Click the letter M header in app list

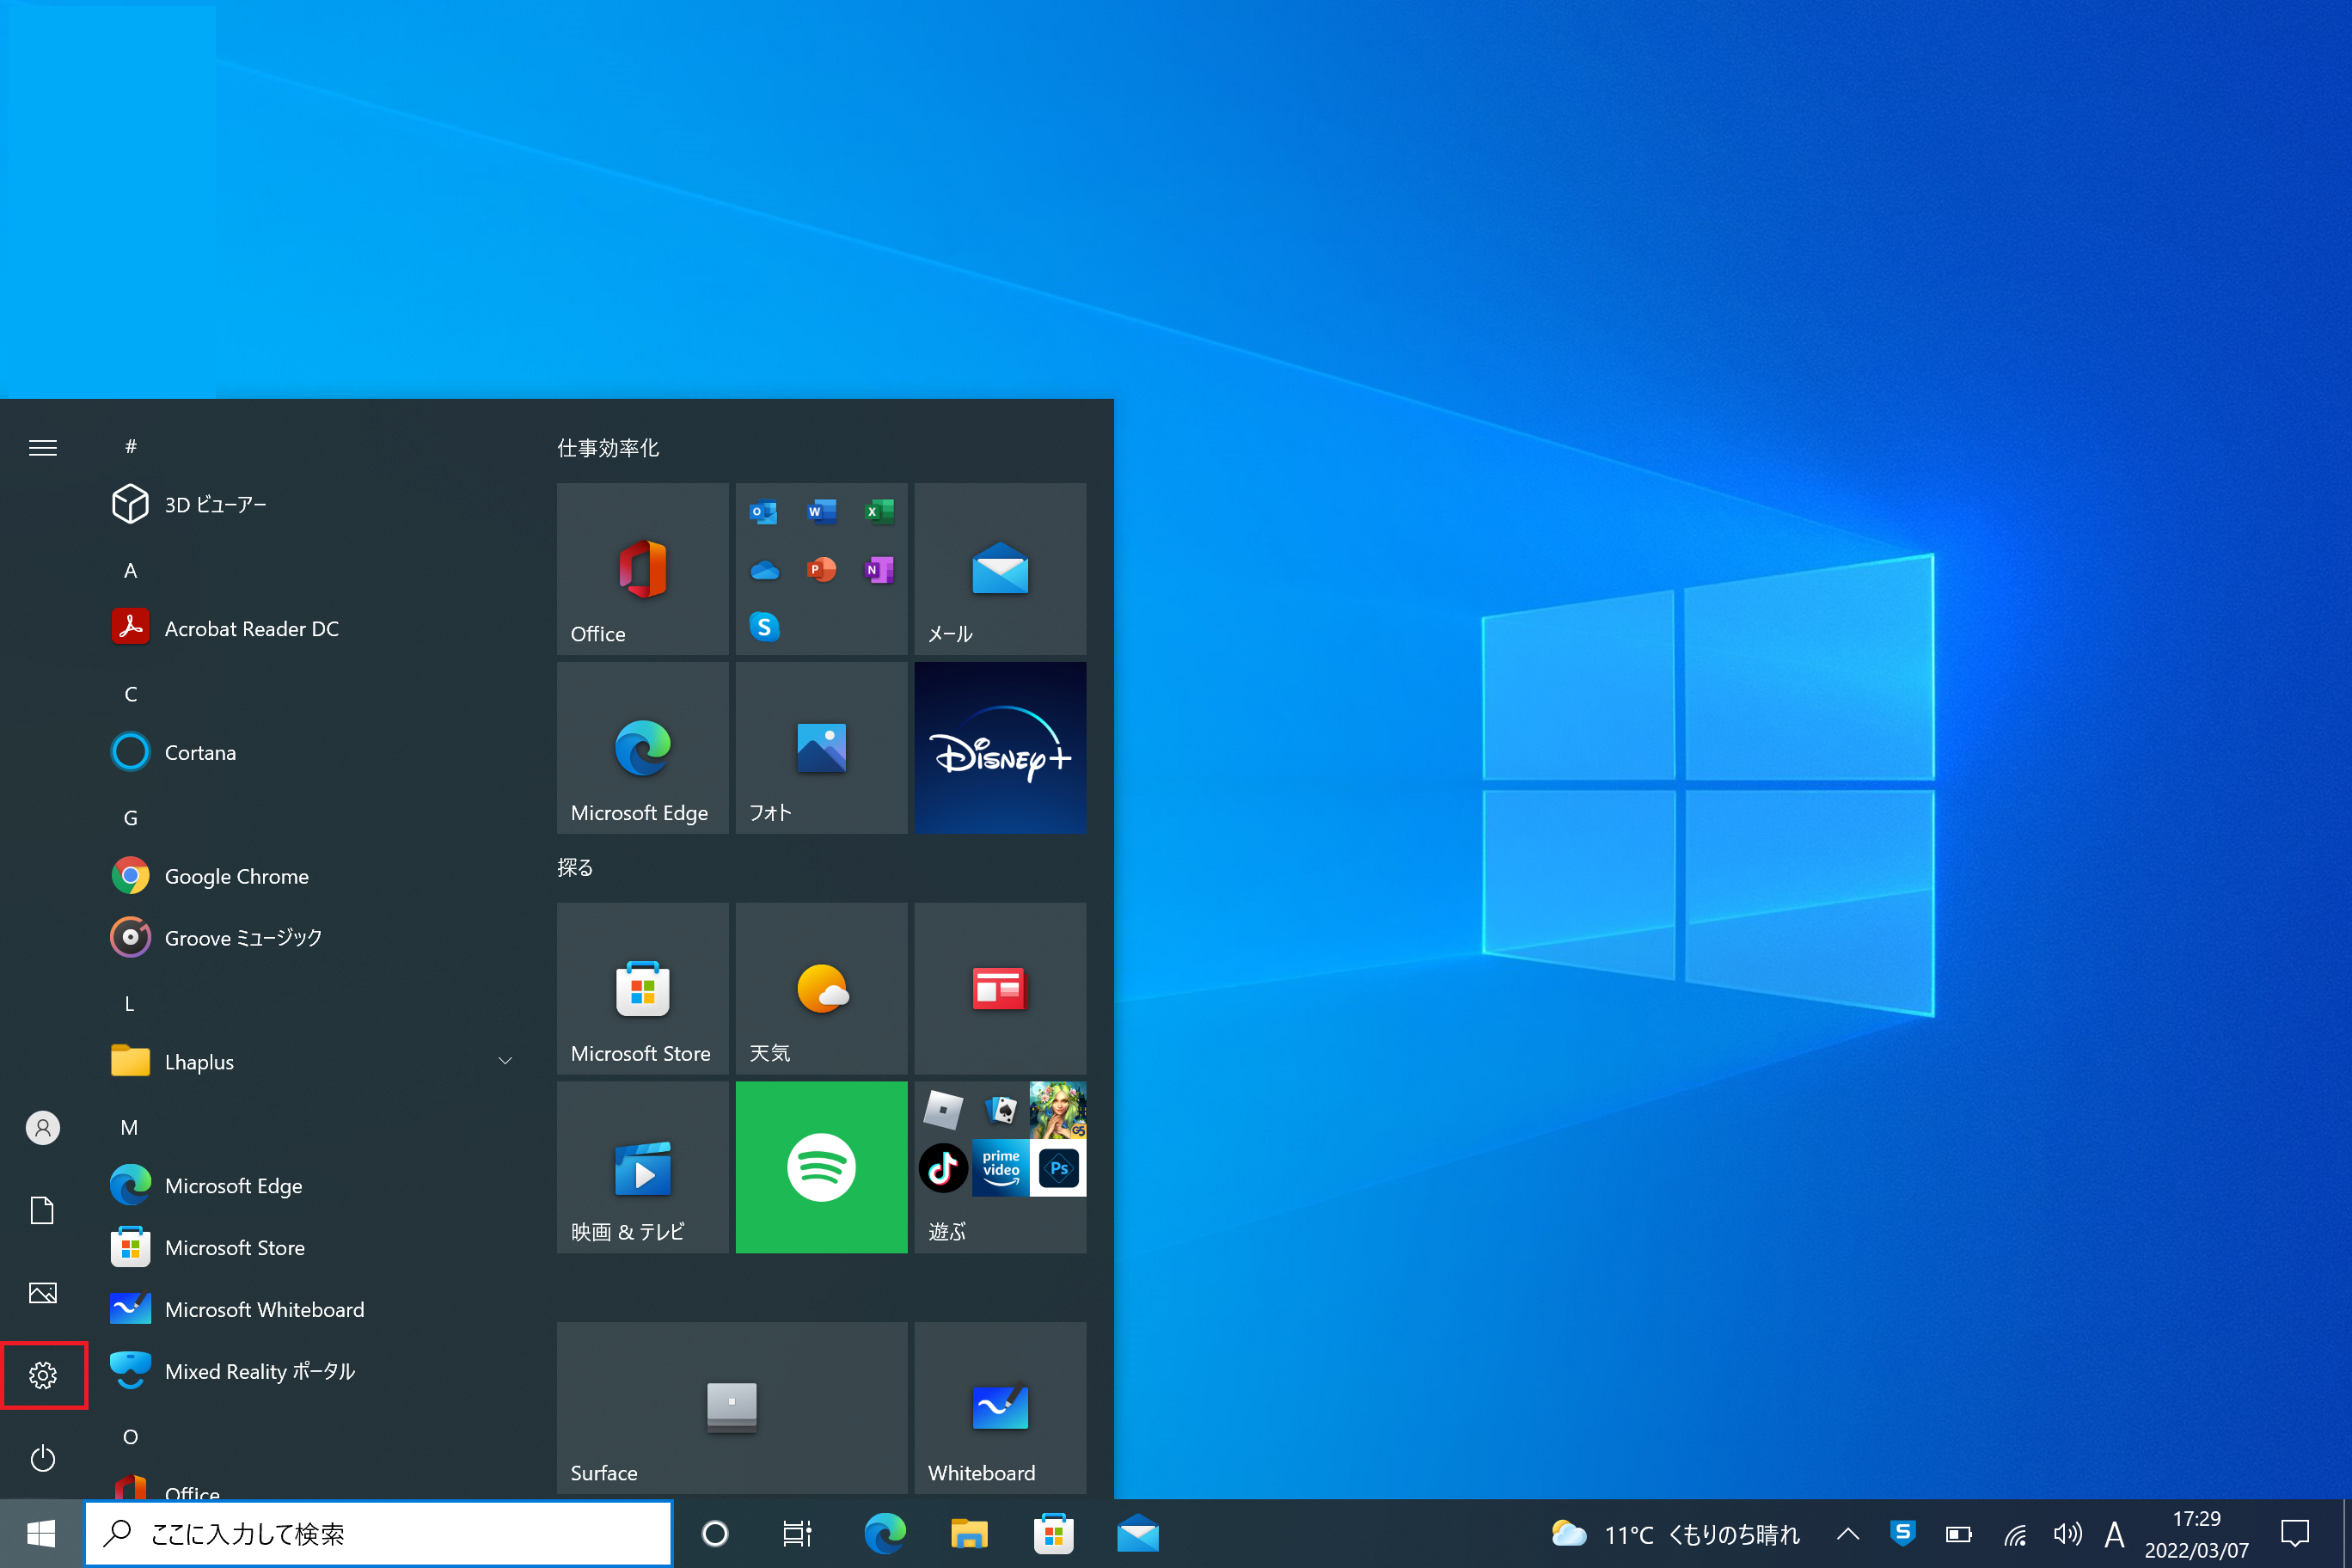click(129, 1127)
